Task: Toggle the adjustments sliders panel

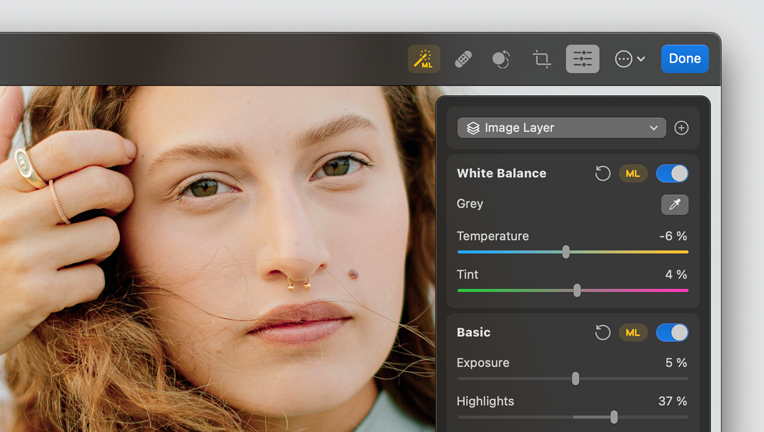Action: 582,59
